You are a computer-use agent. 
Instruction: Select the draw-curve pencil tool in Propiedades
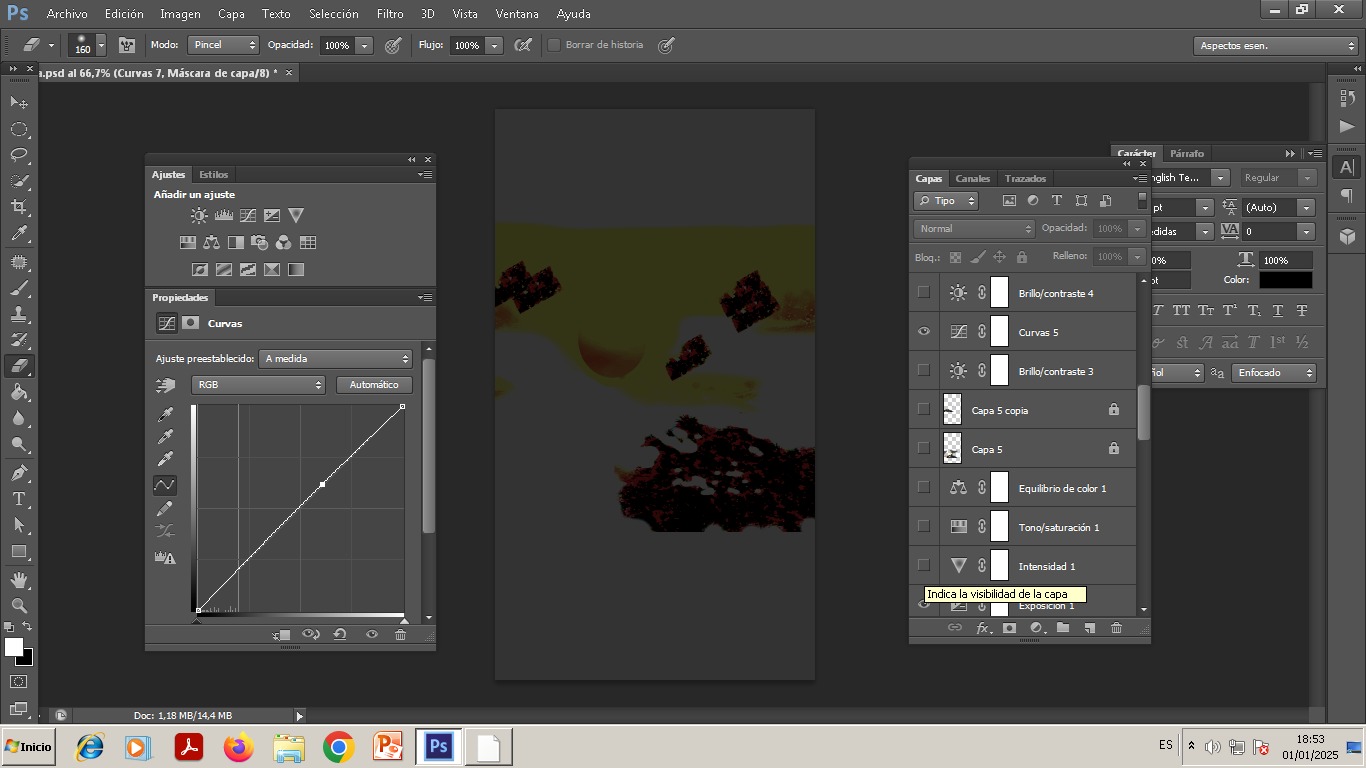165,509
